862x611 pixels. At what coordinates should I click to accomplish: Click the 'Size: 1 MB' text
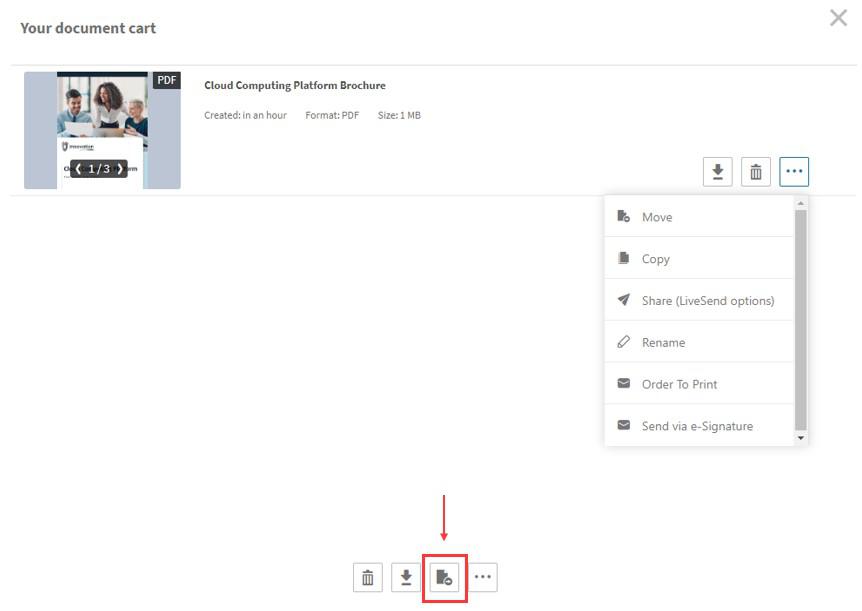[399, 115]
